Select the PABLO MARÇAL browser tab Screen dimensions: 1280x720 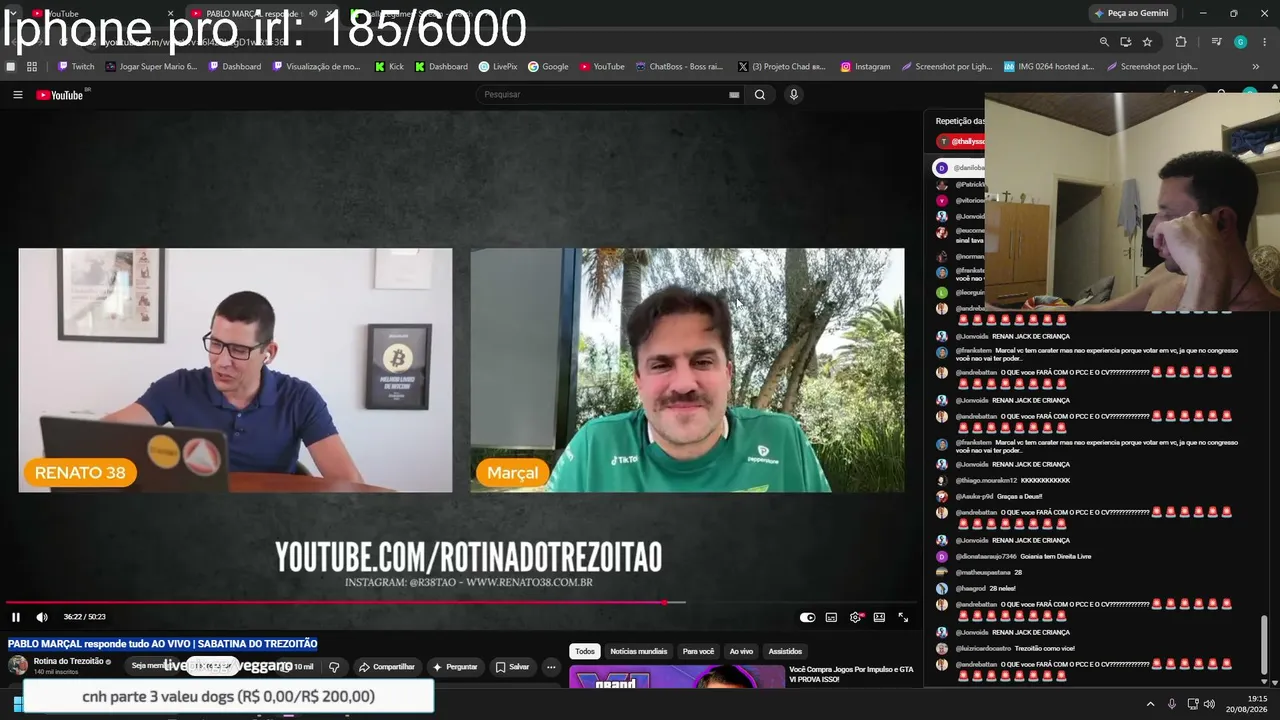tap(262, 14)
